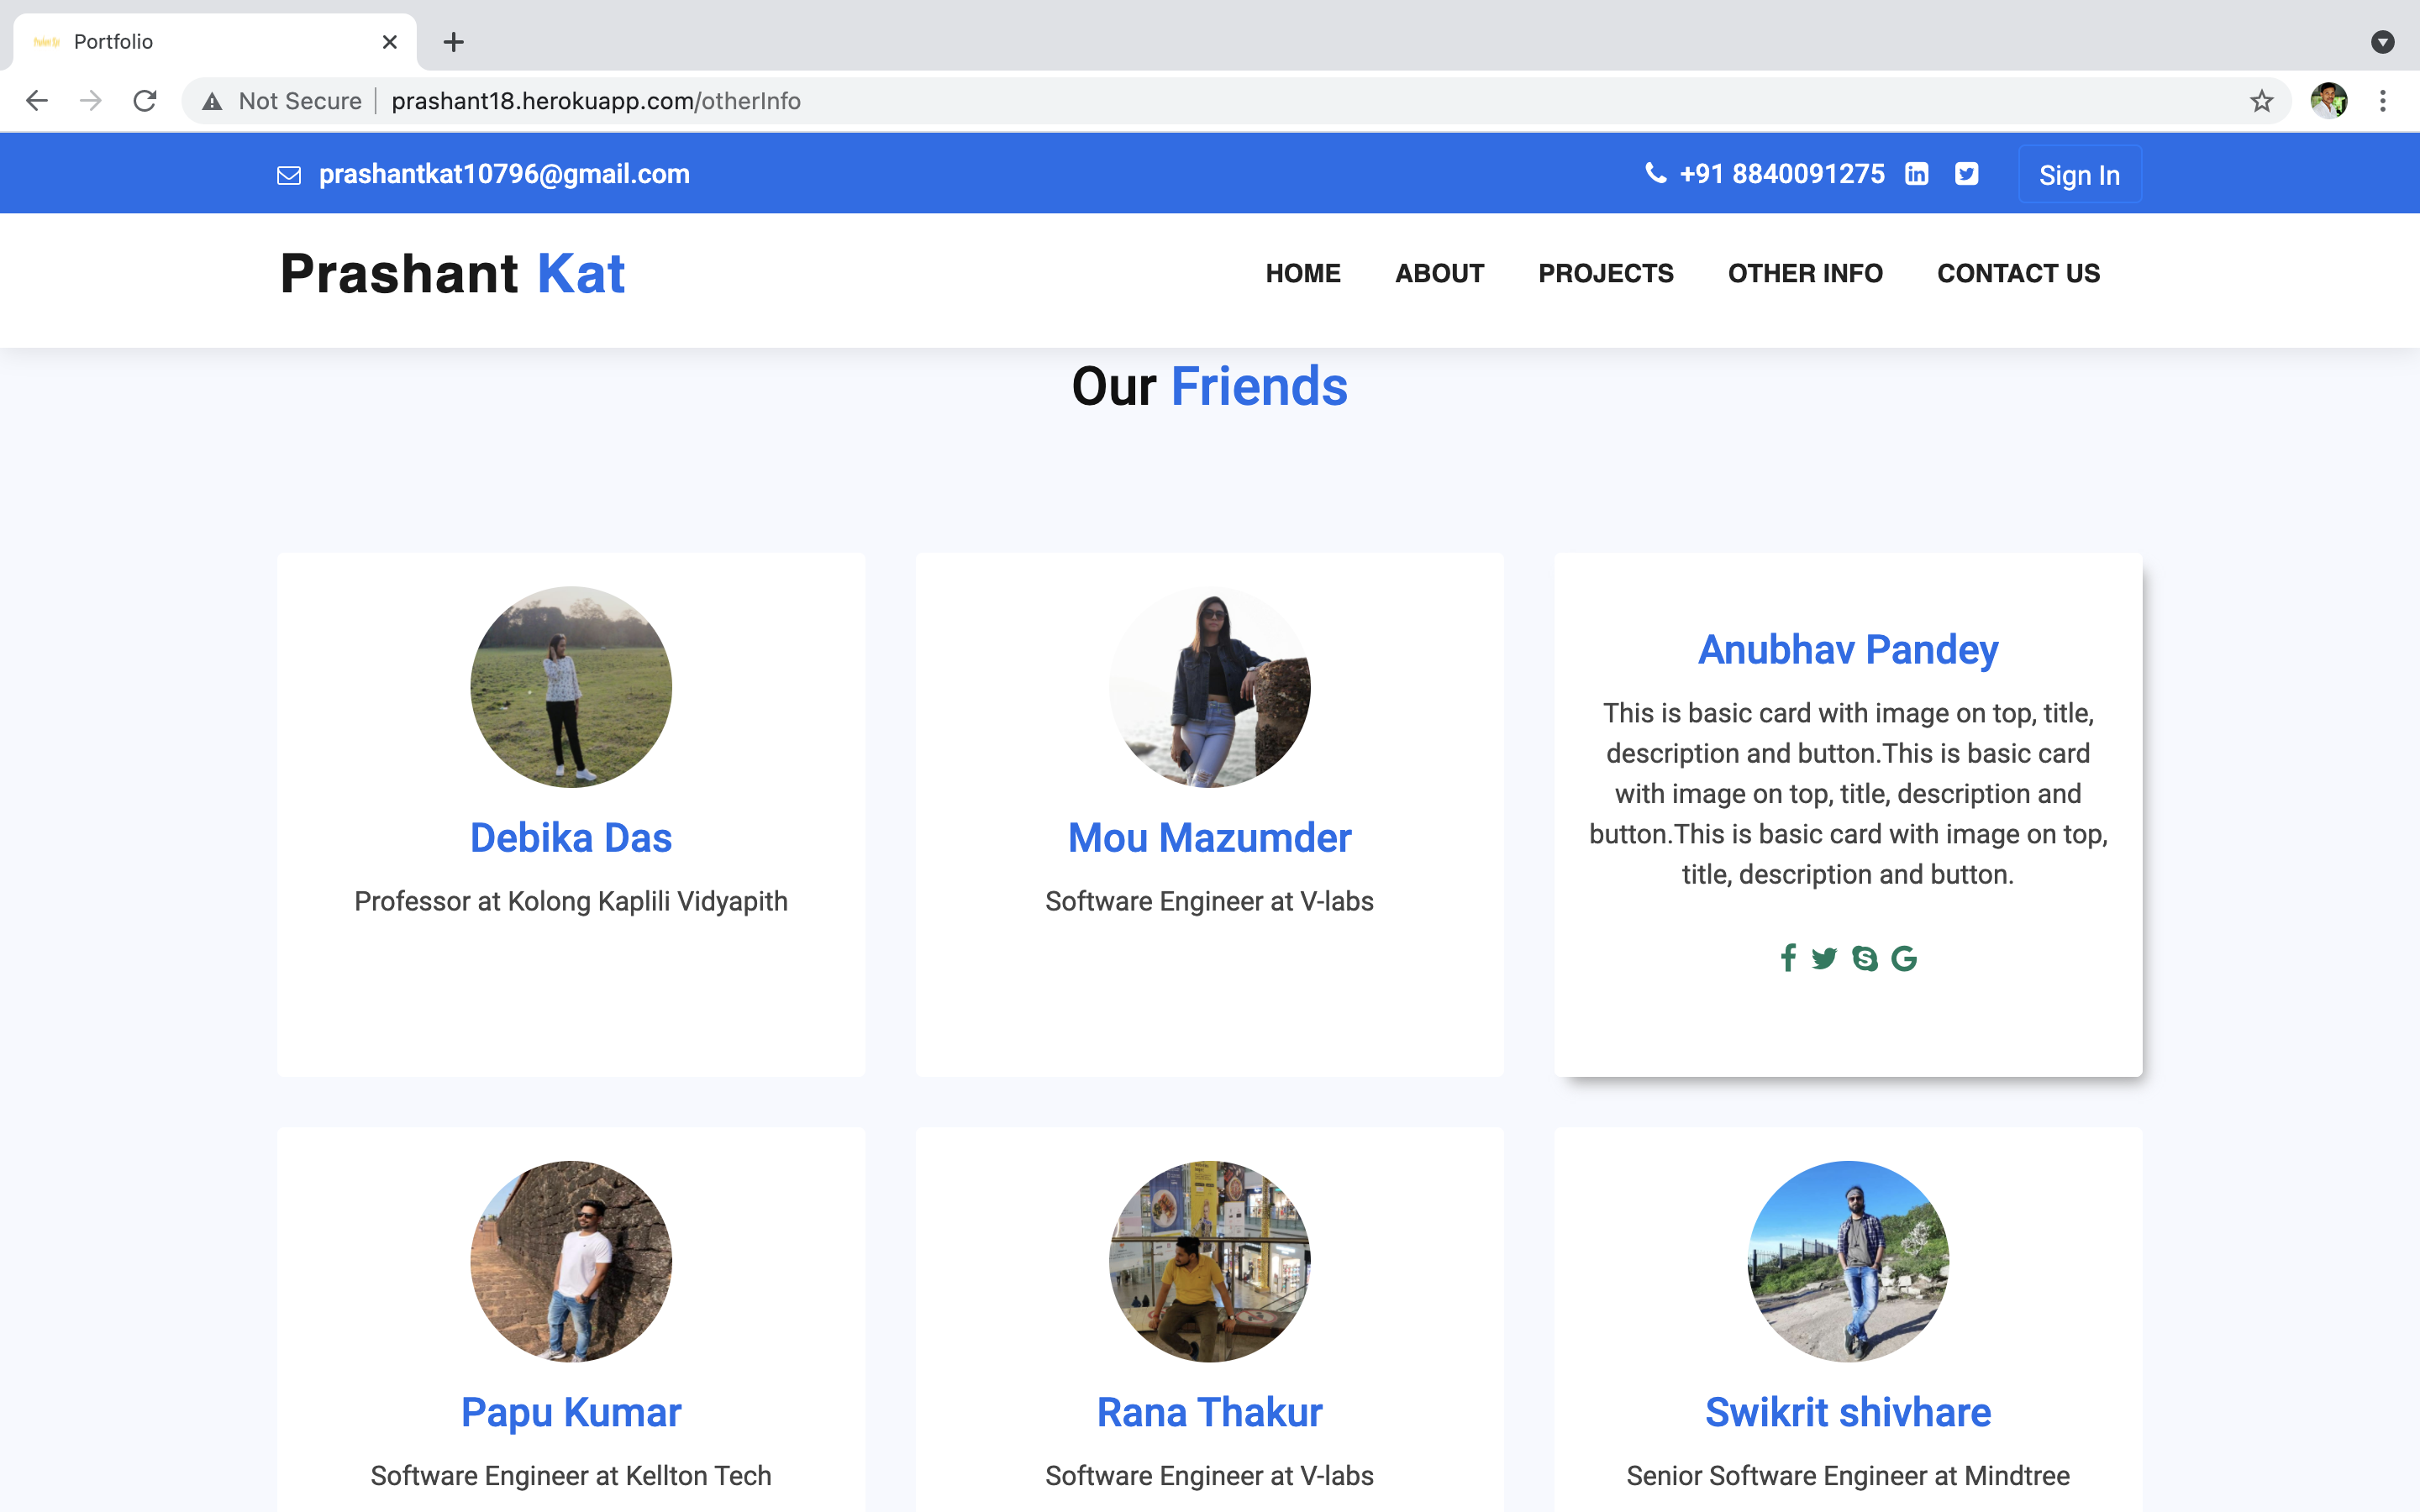2420x1512 pixels.
Task: Click "Software Engineer at Kellton Tech" text
Action: [x=571, y=1476]
